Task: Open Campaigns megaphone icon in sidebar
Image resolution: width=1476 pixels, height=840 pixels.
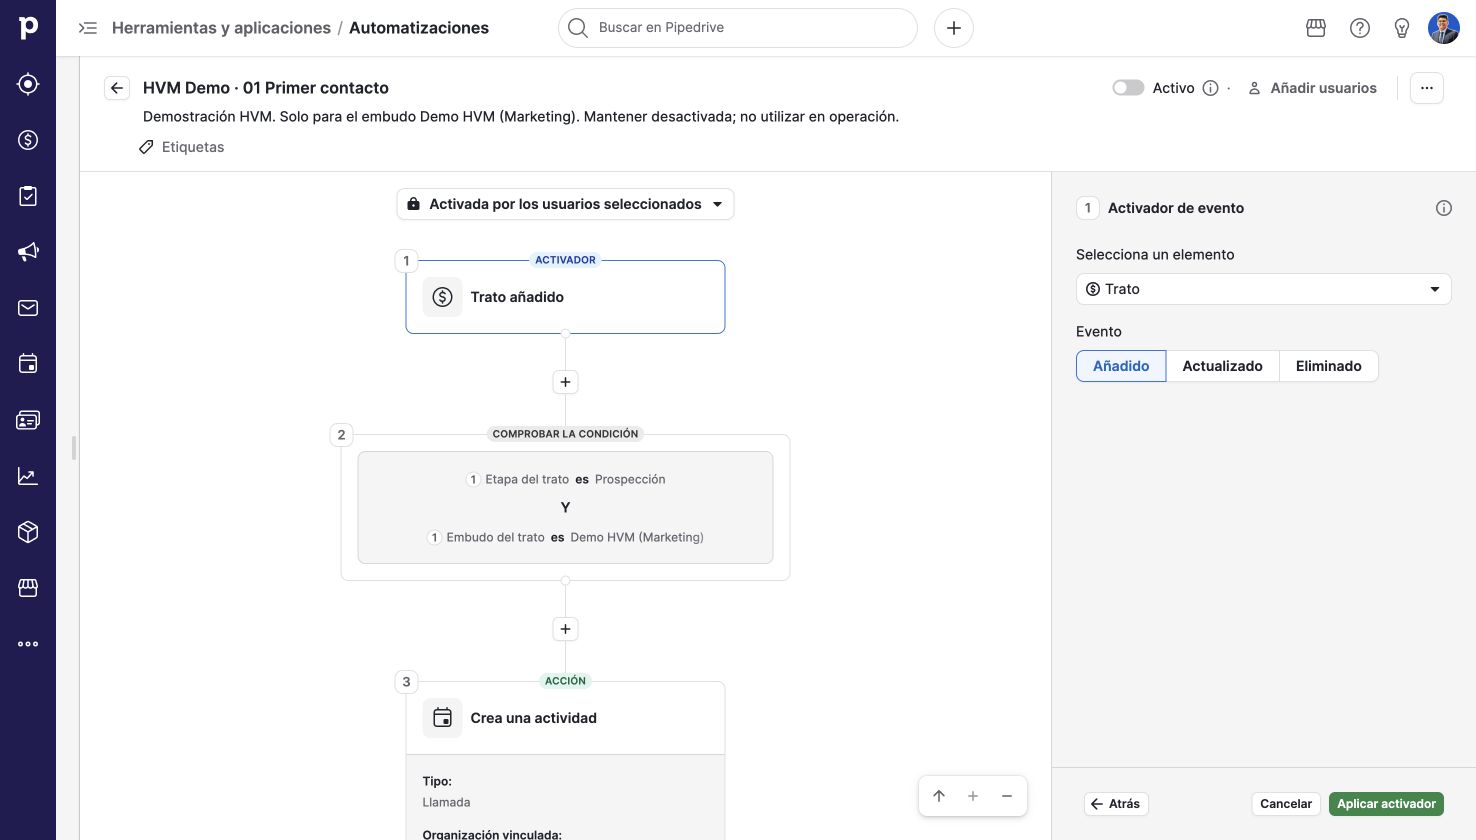Action: [x=28, y=252]
